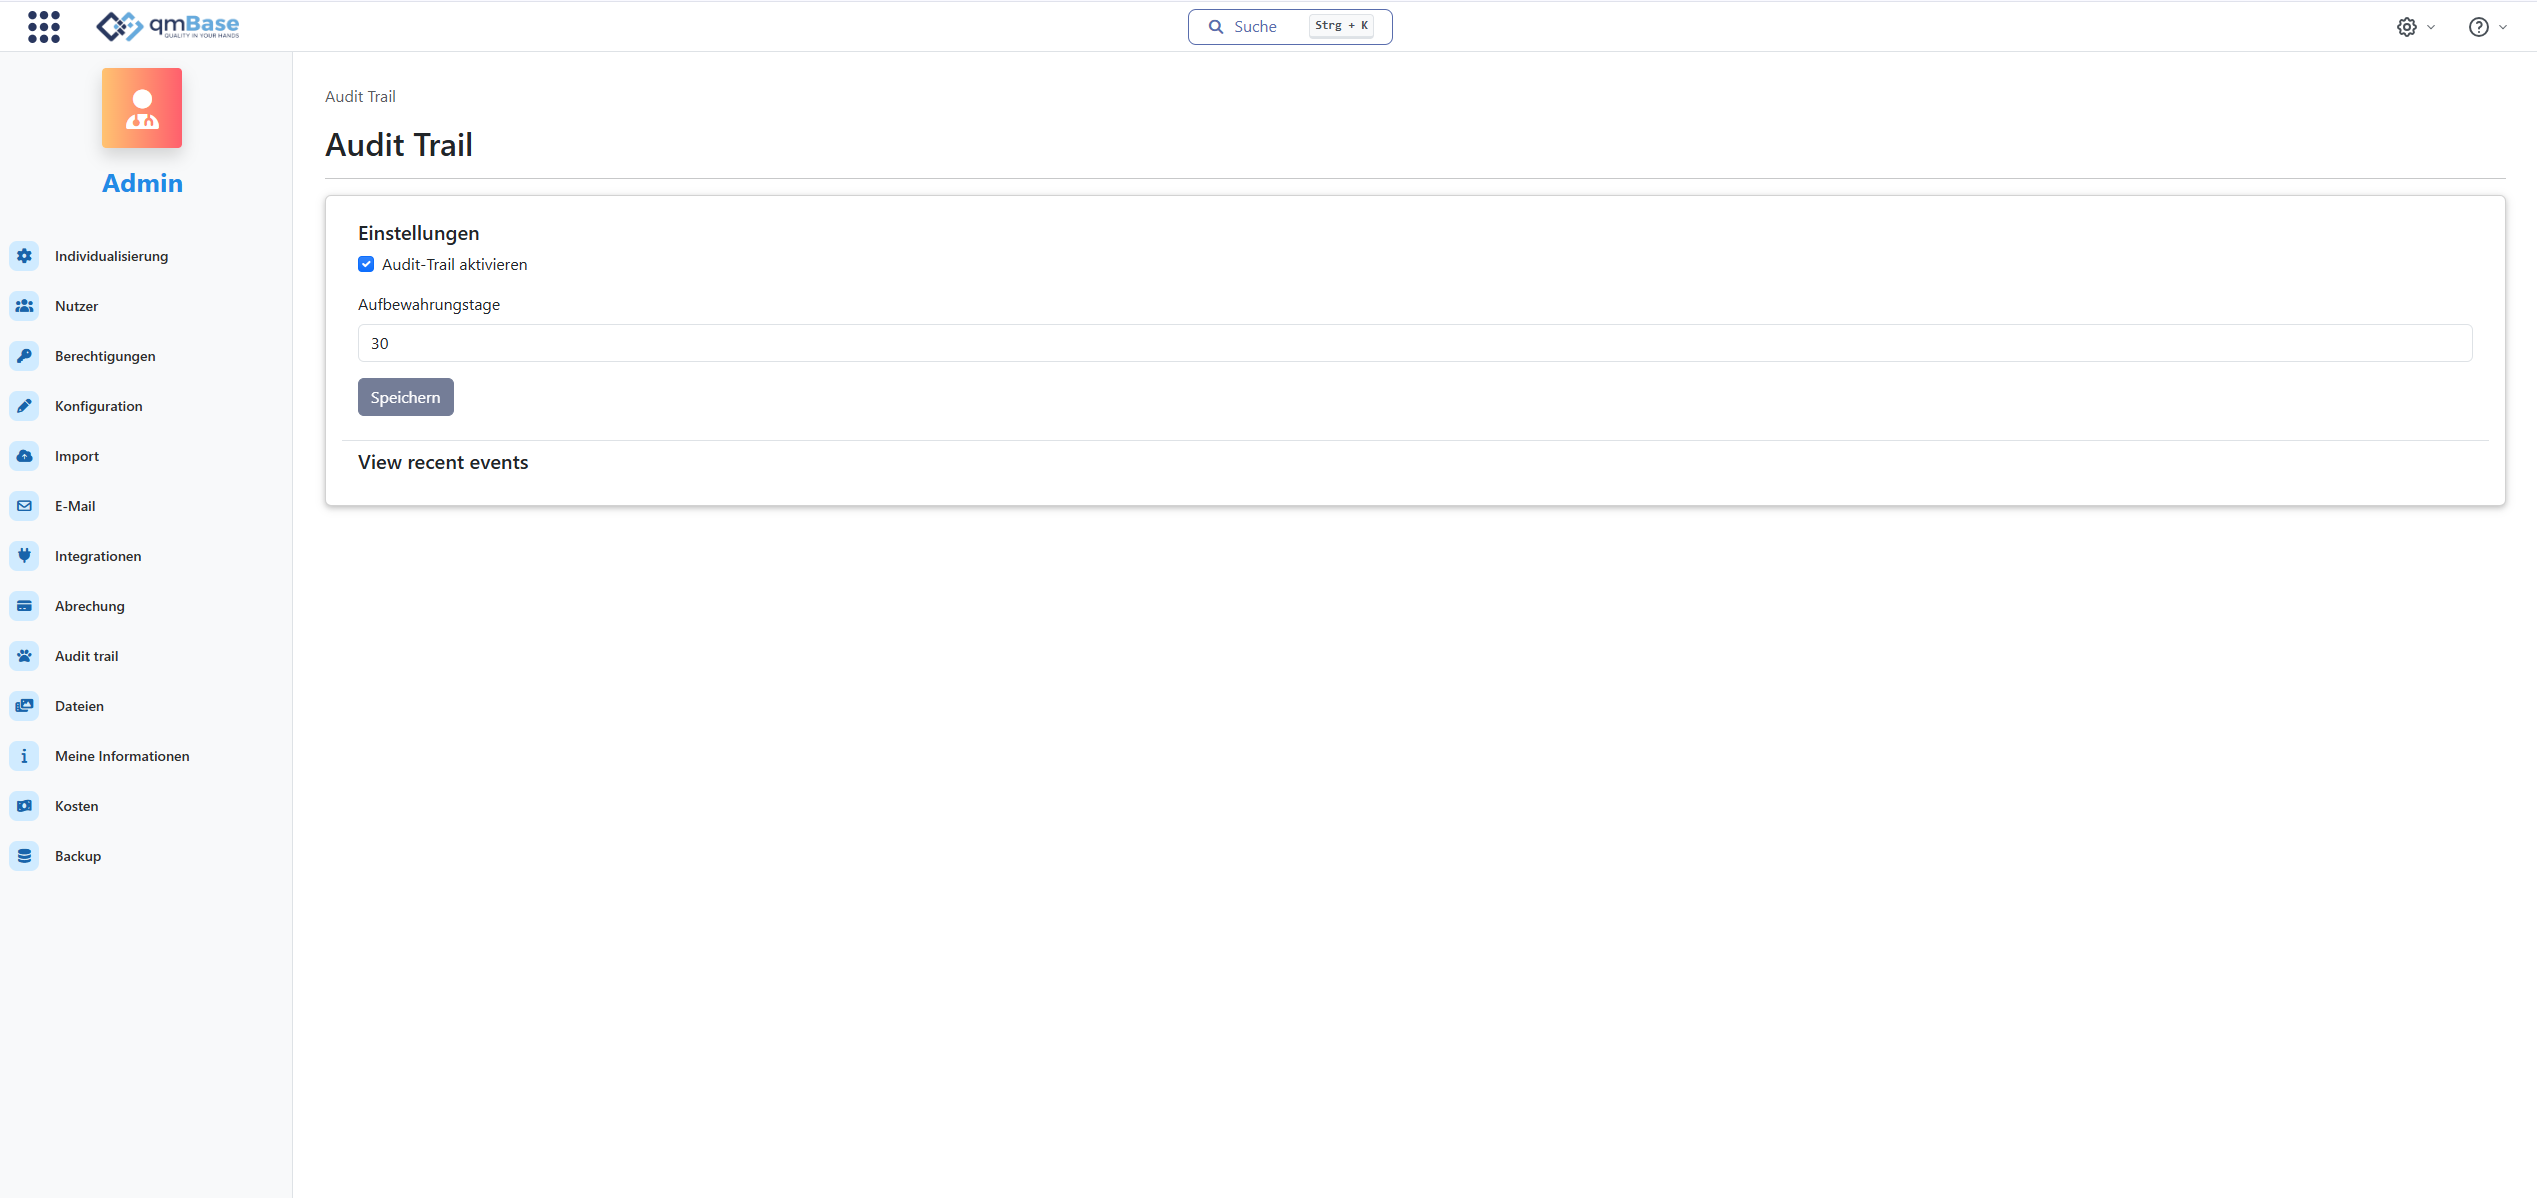Click the Suche search box

1290,27
